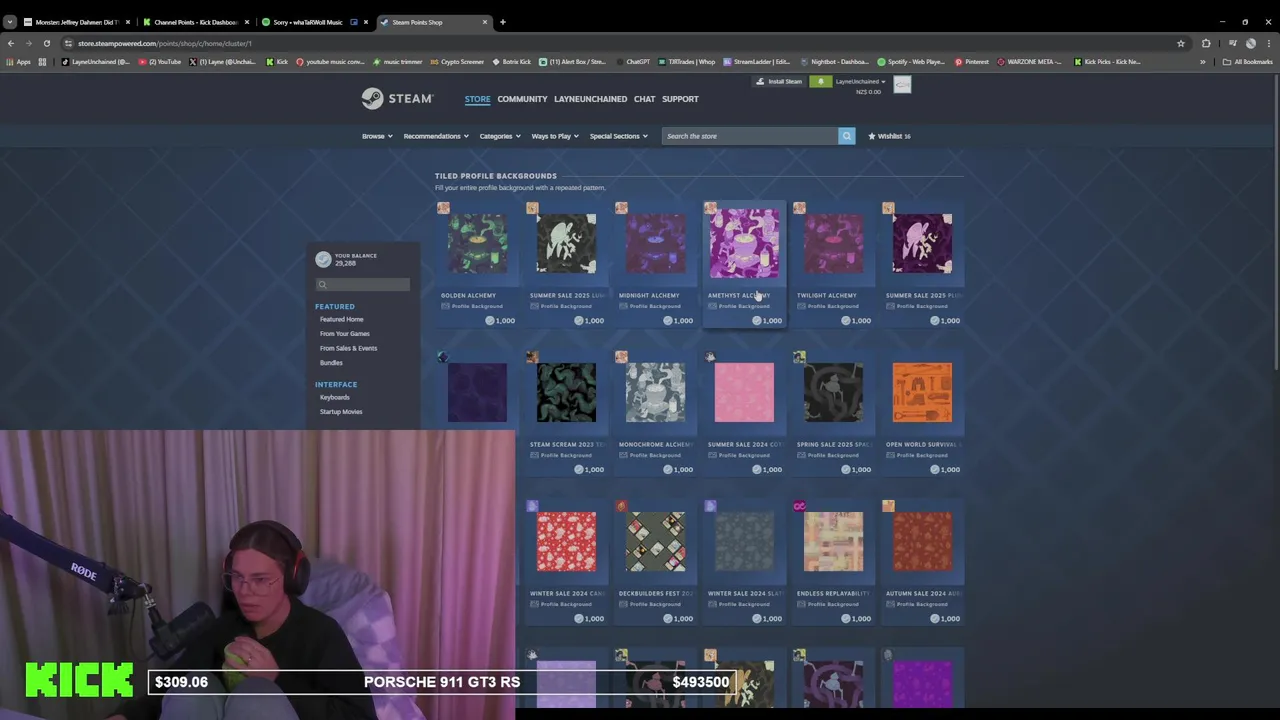Image resolution: width=1280 pixels, height=720 pixels.
Task: Select the Twilight Alchemy background thumbnail
Action: (x=833, y=243)
